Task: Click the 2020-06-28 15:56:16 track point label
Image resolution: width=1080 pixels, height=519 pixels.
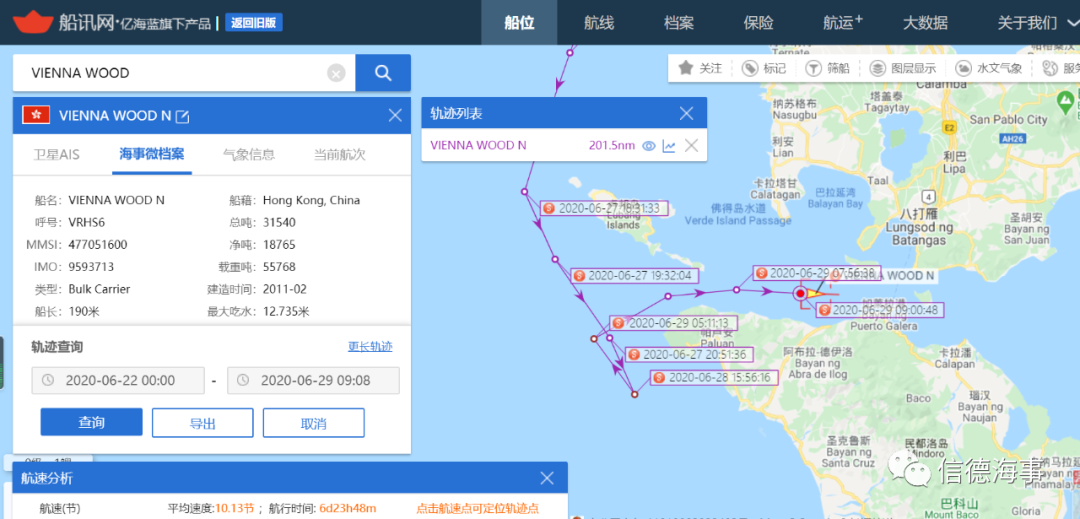Action: (714, 378)
